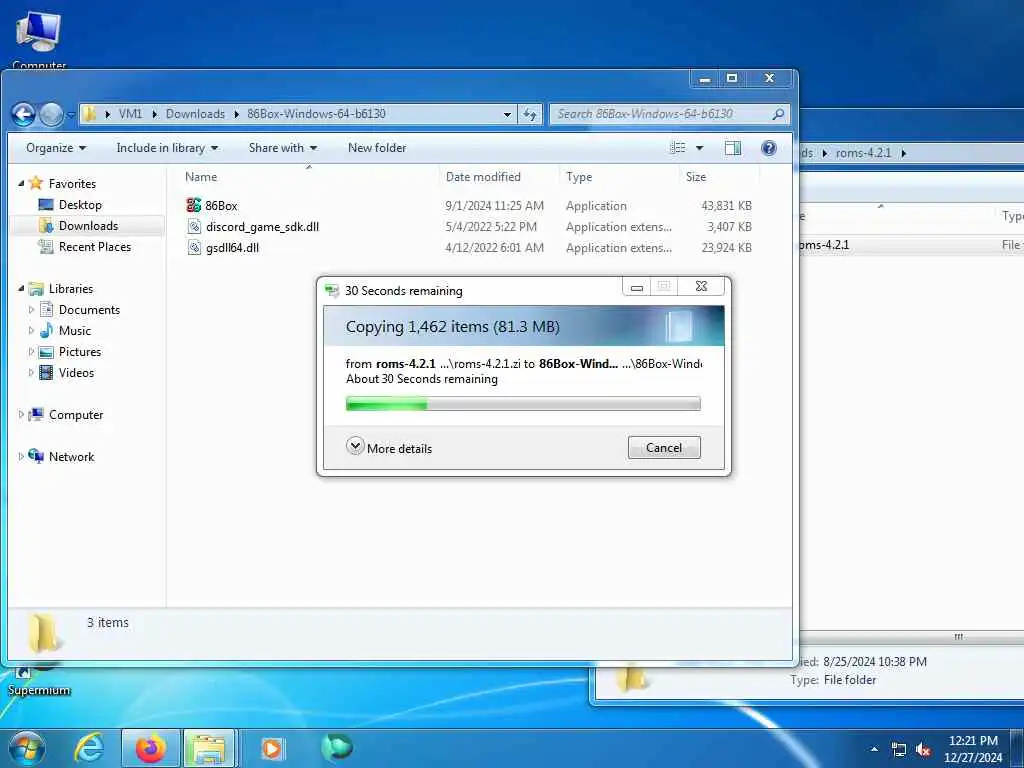Open the view options dropdown arrow

pyautogui.click(x=699, y=148)
